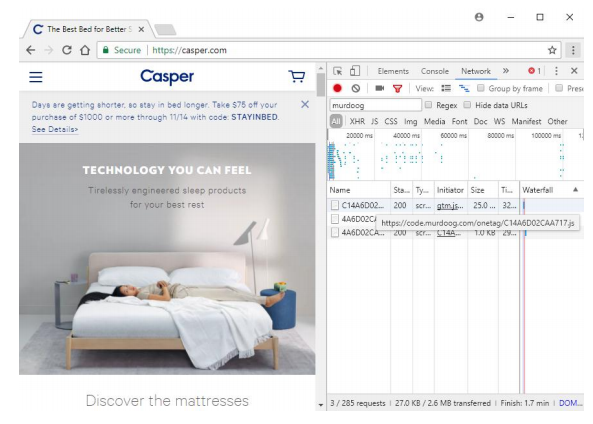Click the browser forward arrow
Viewport: 593px width, 424px height.
click(49, 50)
